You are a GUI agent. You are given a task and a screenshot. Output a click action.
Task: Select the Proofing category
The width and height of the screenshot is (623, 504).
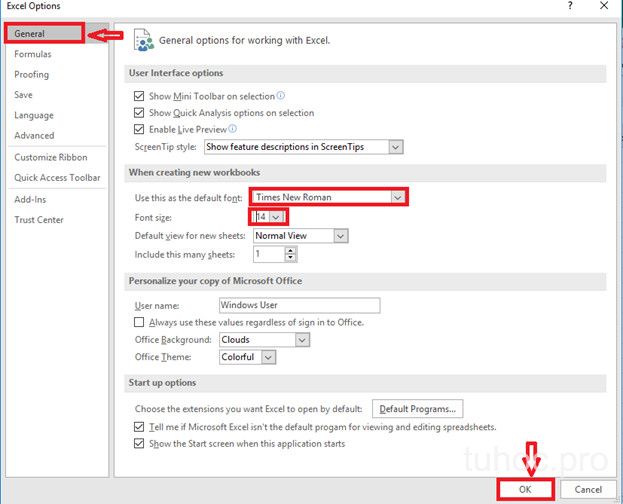coord(31,74)
